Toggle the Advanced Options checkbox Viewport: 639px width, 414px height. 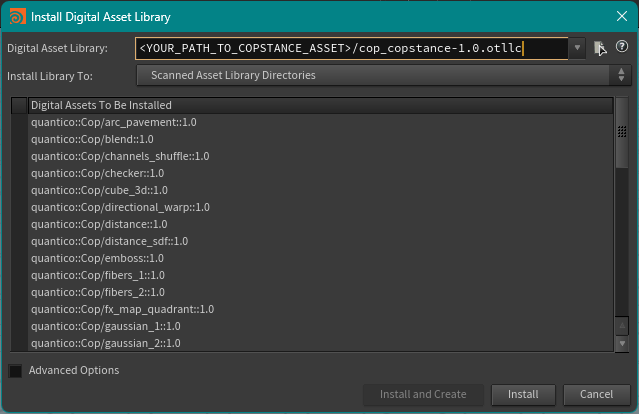(x=16, y=371)
